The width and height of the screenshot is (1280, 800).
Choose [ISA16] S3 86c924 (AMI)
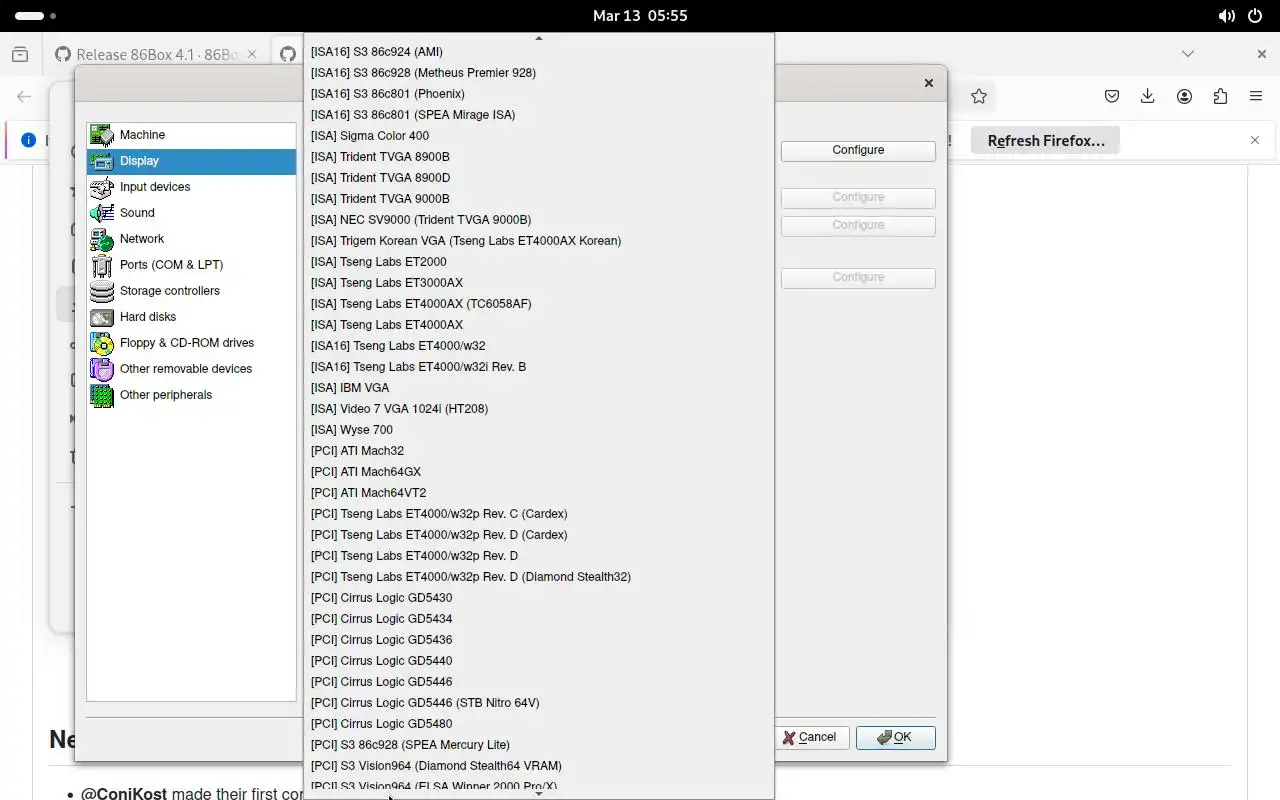539,52
